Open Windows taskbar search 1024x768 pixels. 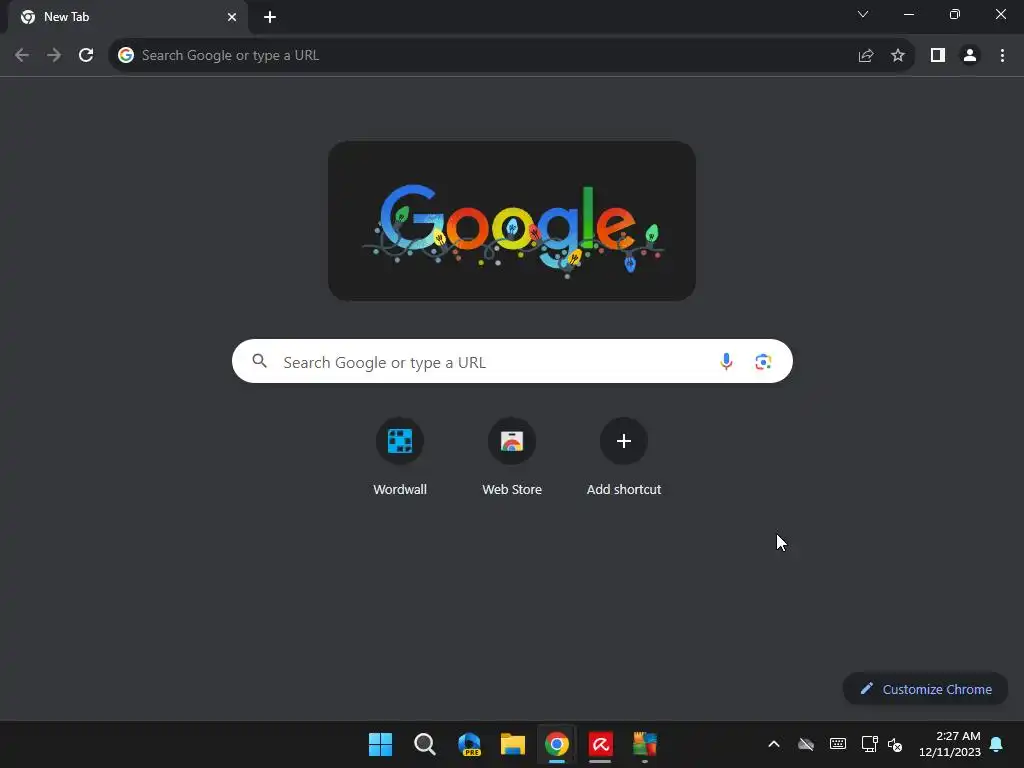tap(424, 744)
